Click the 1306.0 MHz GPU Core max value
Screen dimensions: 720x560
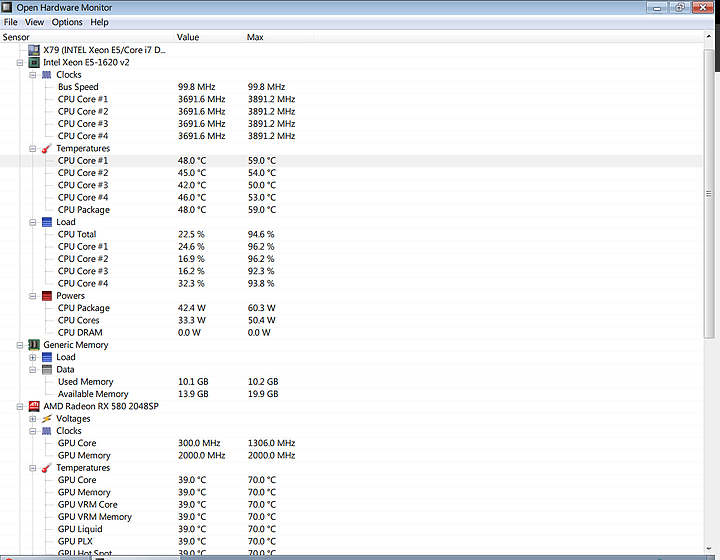tap(271, 443)
